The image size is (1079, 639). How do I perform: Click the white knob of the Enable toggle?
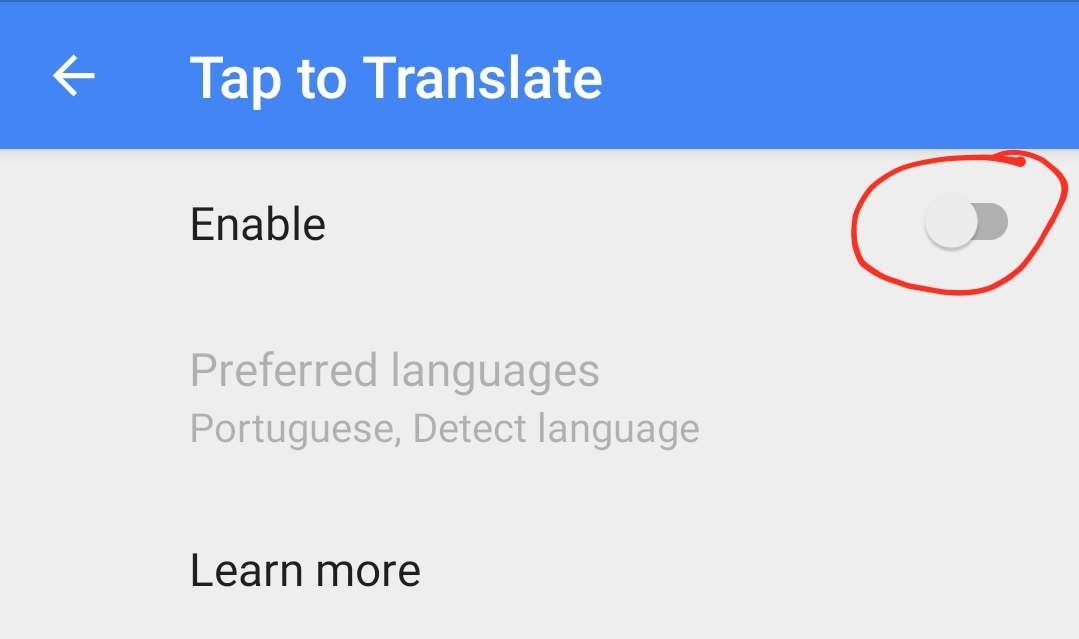[x=949, y=224]
